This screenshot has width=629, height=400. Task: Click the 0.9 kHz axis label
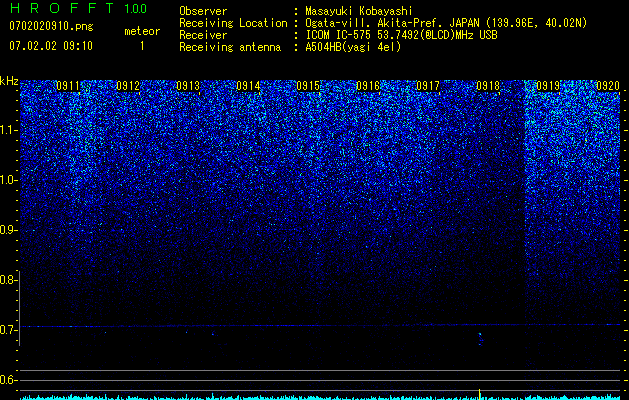(x=9, y=230)
